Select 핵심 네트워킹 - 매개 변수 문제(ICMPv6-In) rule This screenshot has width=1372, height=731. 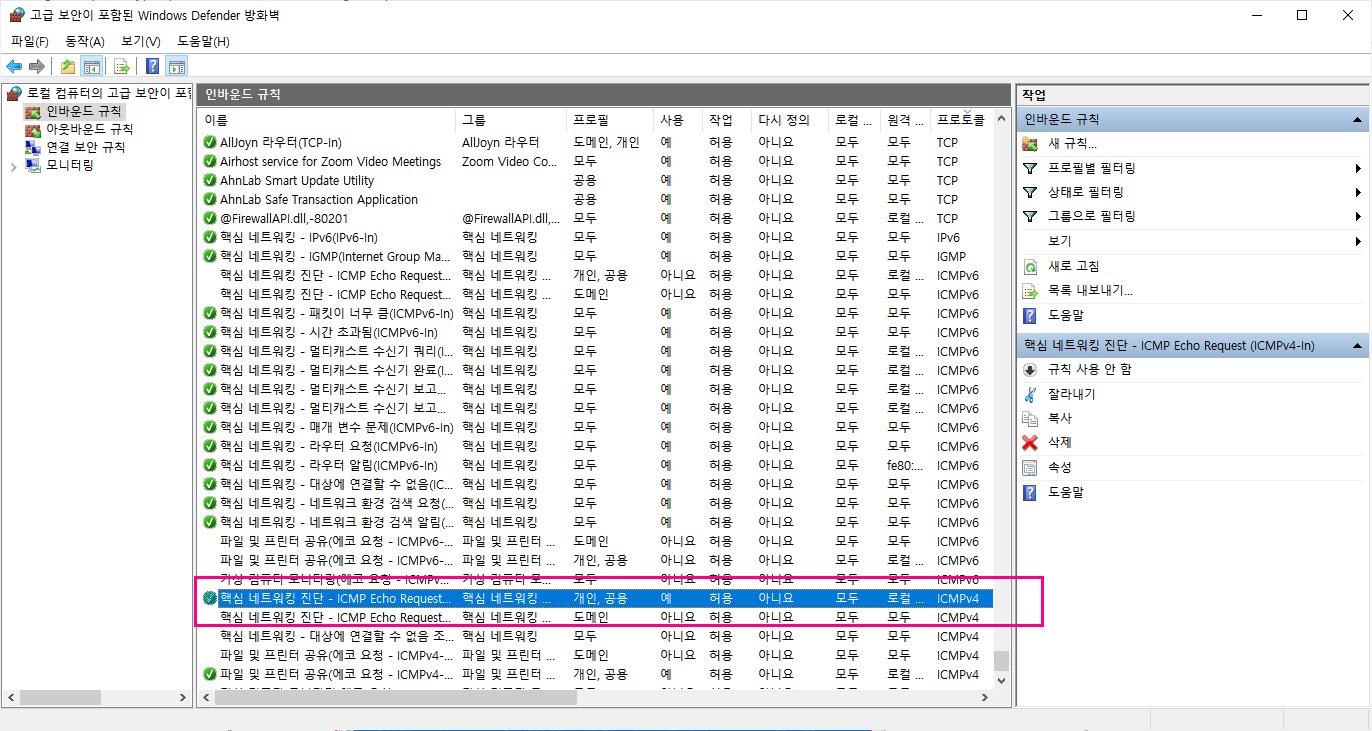click(337, 427)
